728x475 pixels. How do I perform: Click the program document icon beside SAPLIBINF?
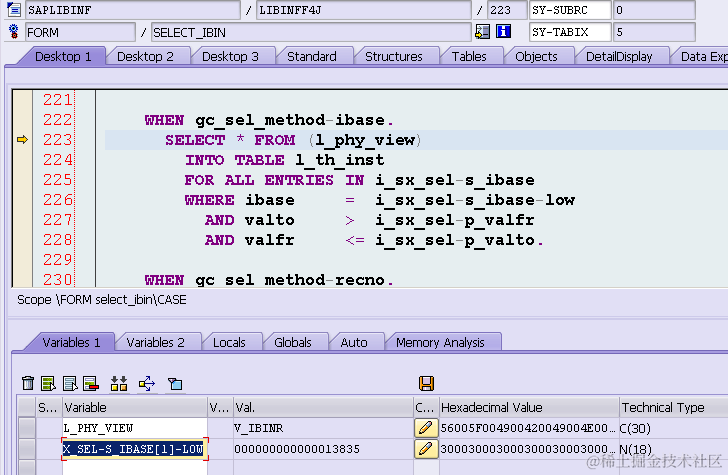tap(14, 10)
